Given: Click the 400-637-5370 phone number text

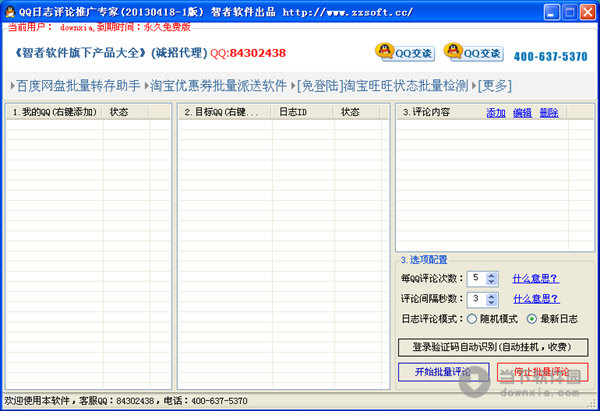Looking at the screenshot, I should point(550,57).
